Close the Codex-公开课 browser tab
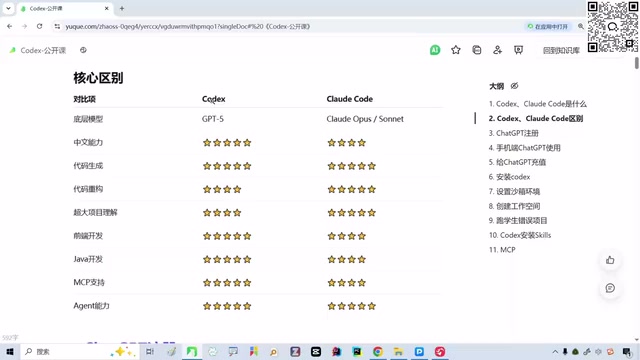The image size is (640, 360). [107, 8]
